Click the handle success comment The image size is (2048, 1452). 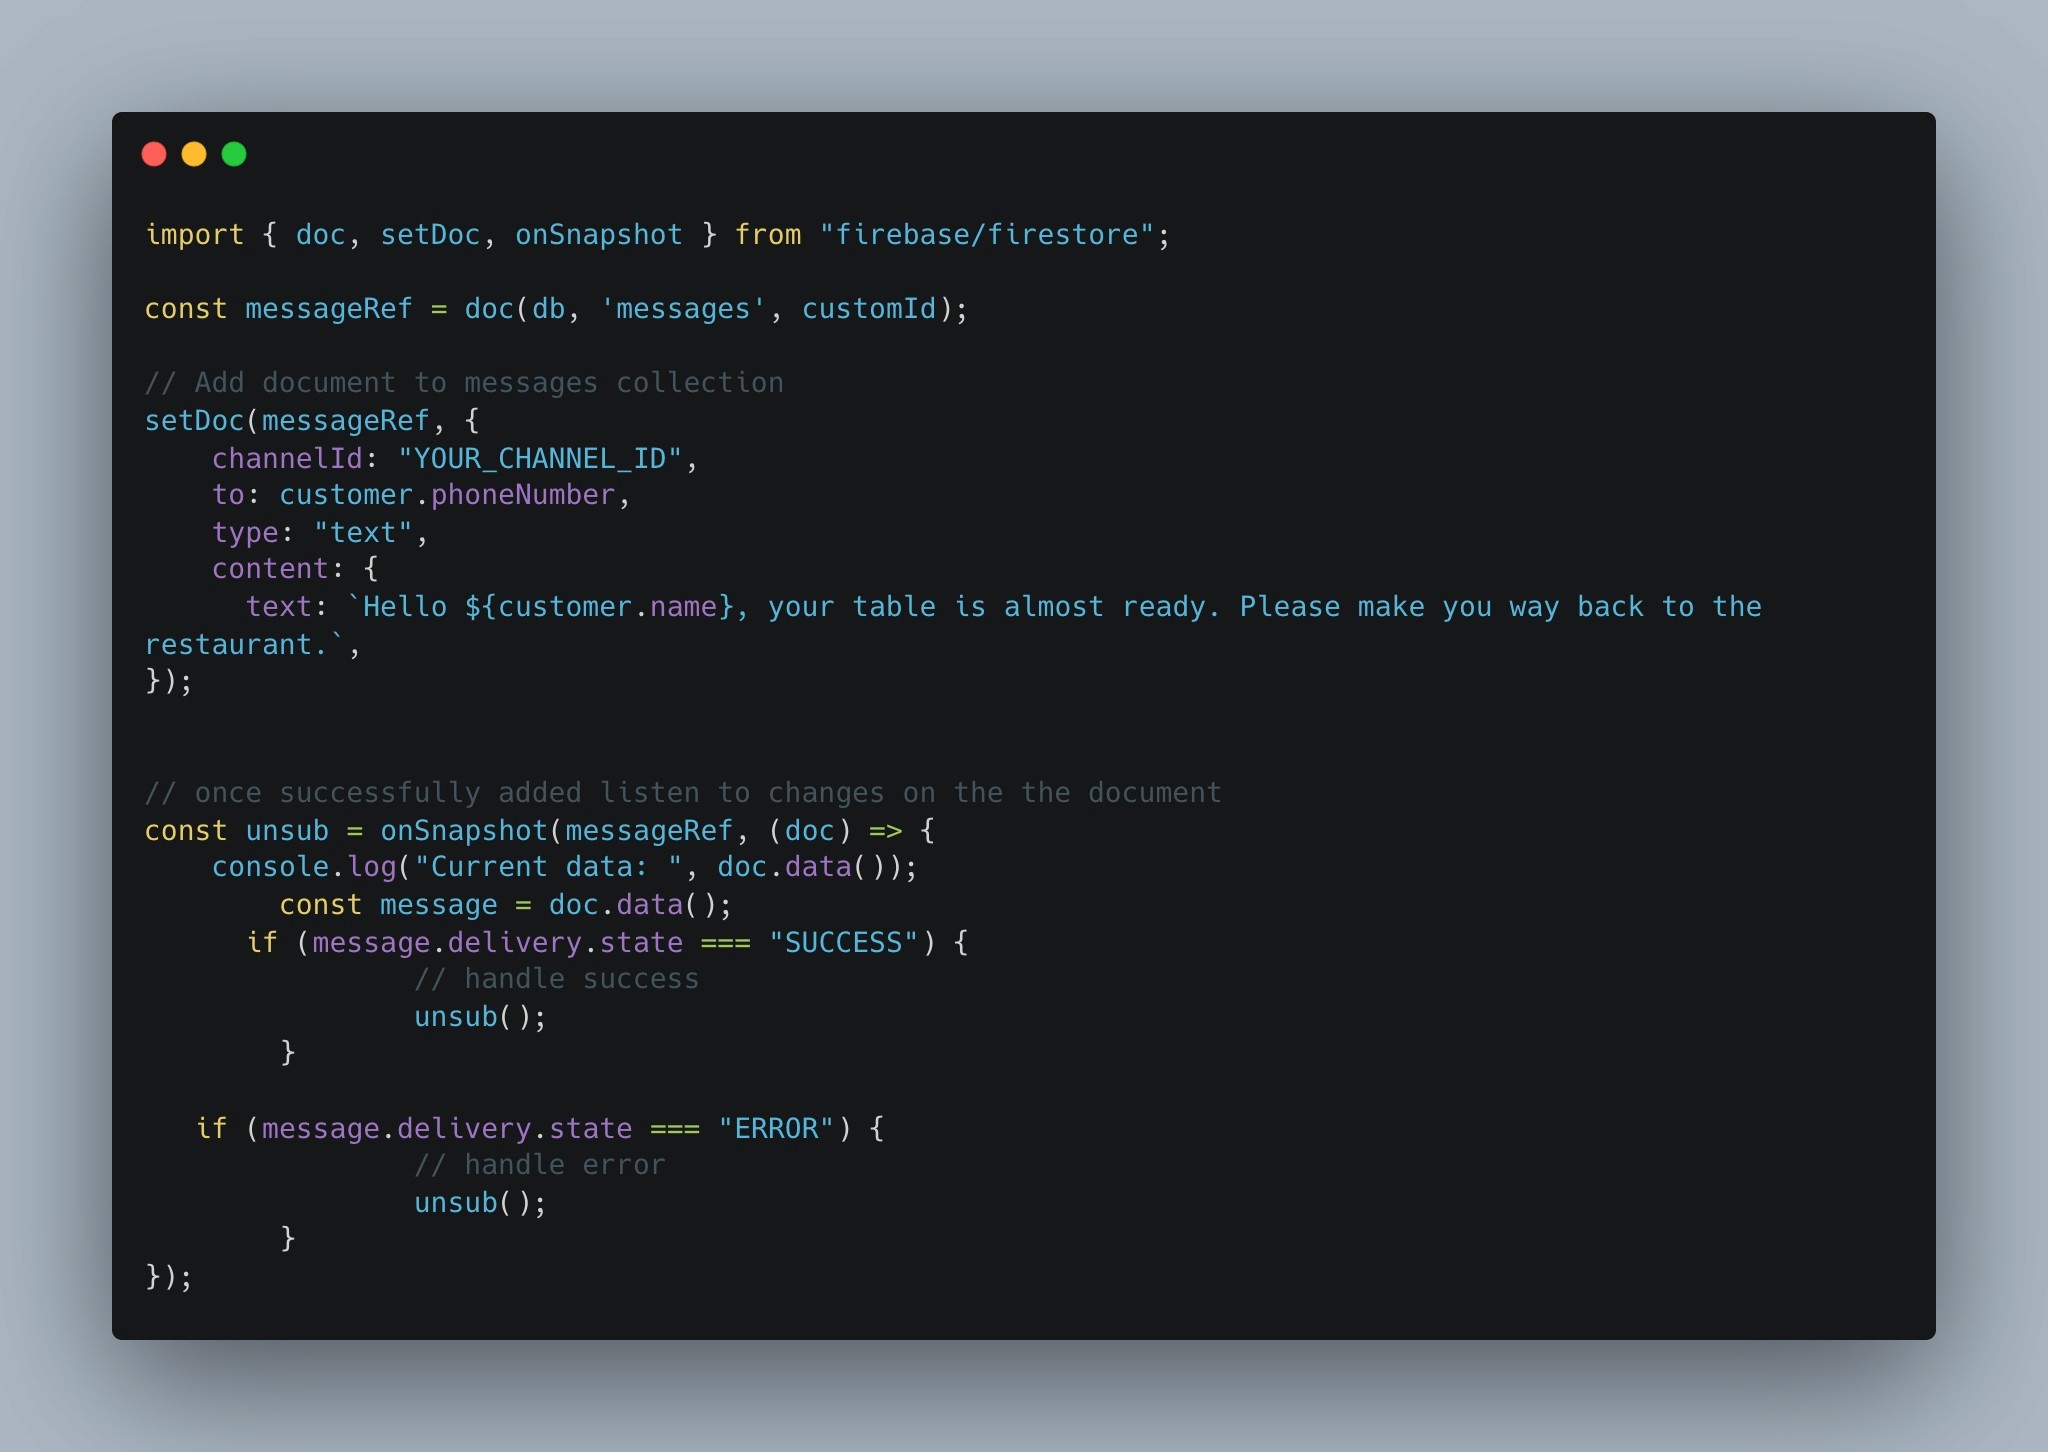click(557, 979)
